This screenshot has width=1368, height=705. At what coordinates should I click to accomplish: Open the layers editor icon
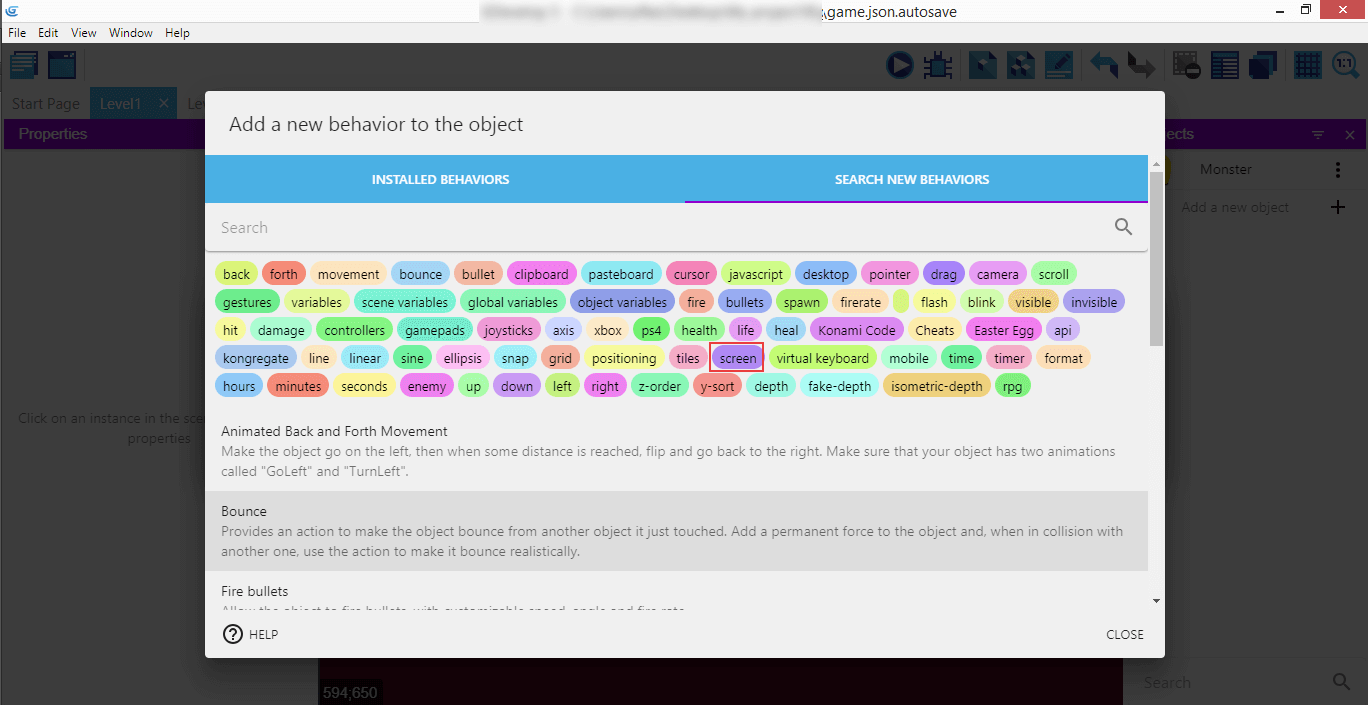(1263, 66)
